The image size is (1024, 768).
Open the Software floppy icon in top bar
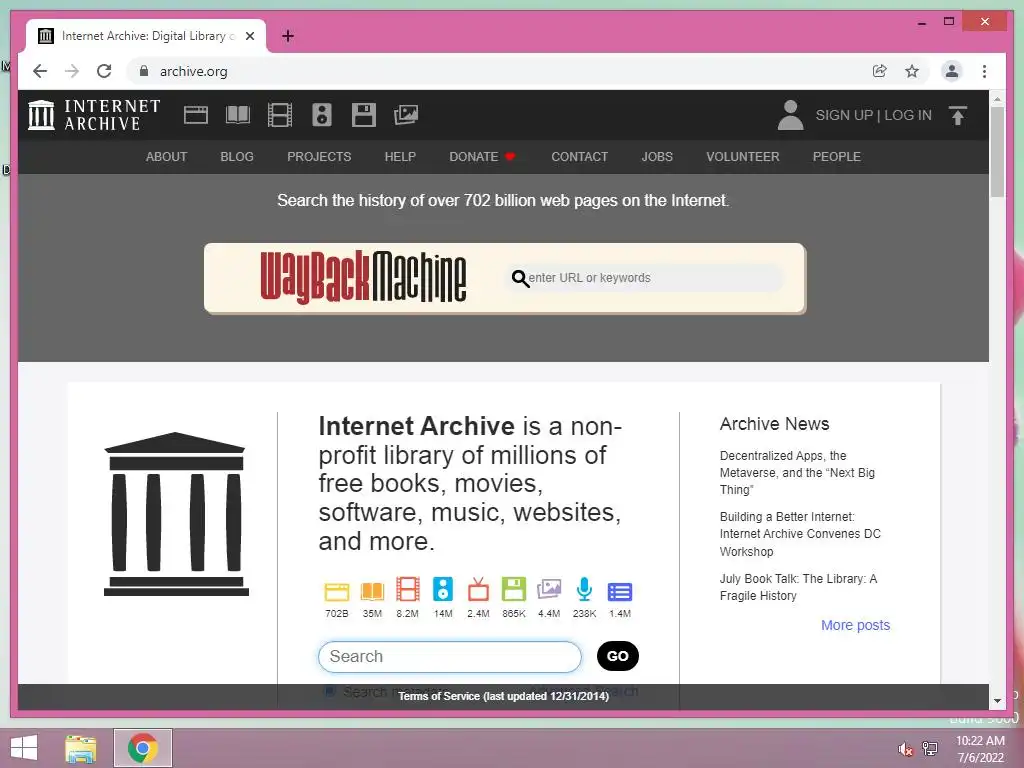364,115
